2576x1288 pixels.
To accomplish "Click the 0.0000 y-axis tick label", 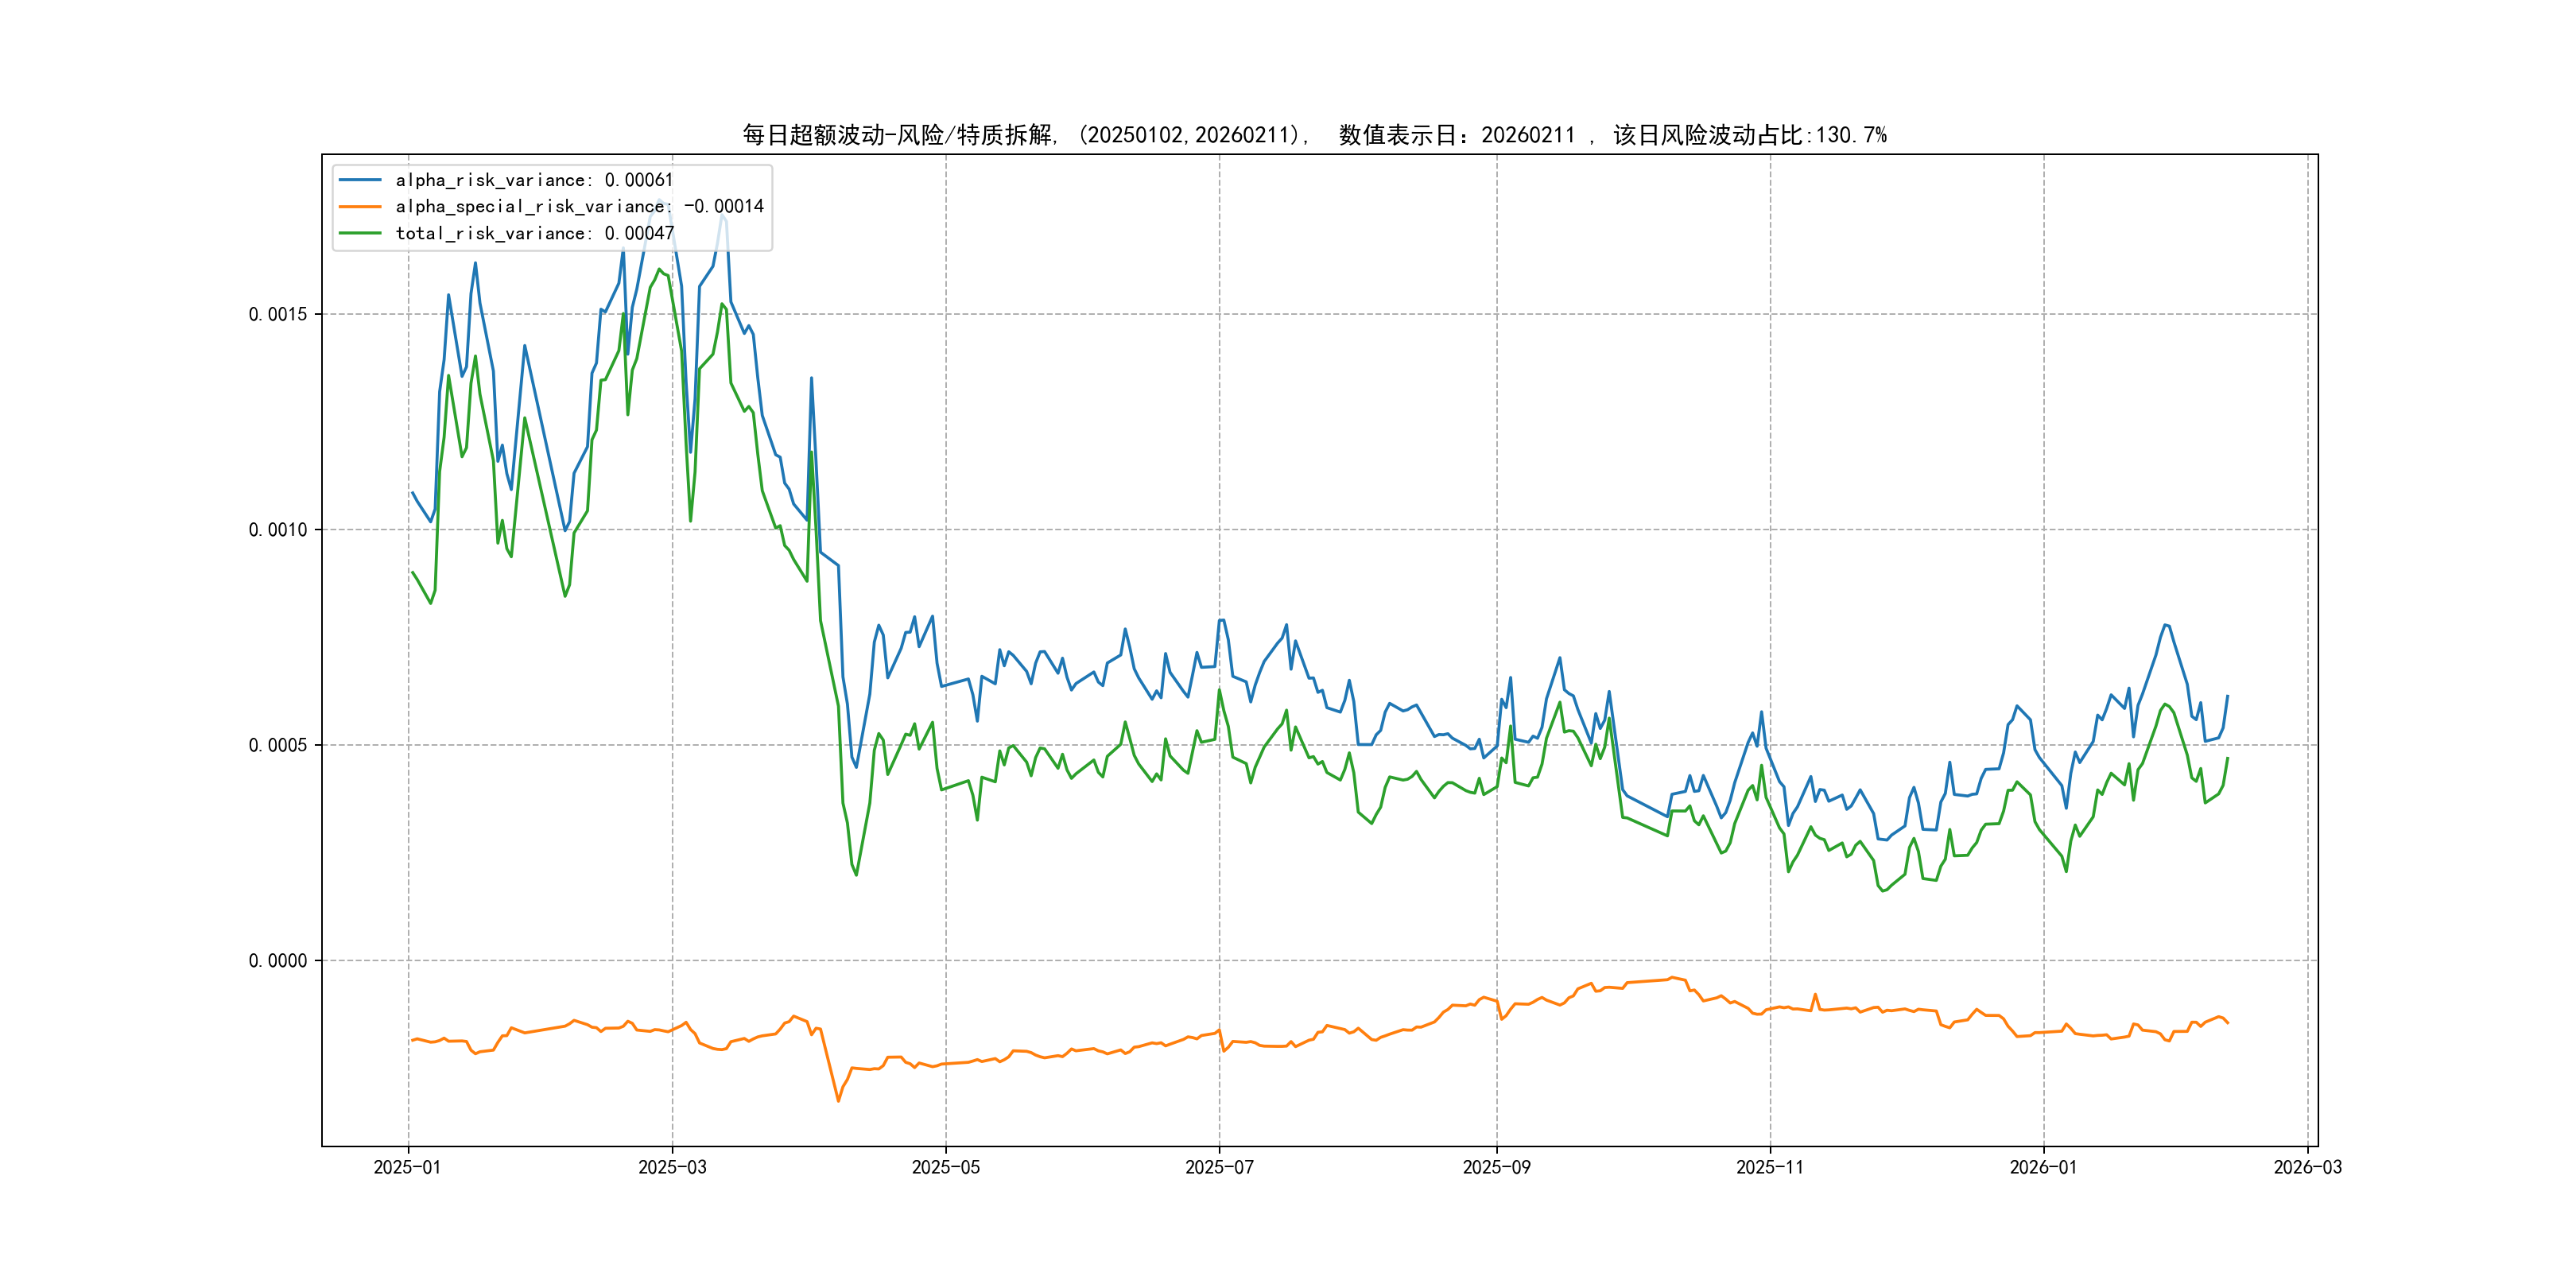I will [278, 961].
